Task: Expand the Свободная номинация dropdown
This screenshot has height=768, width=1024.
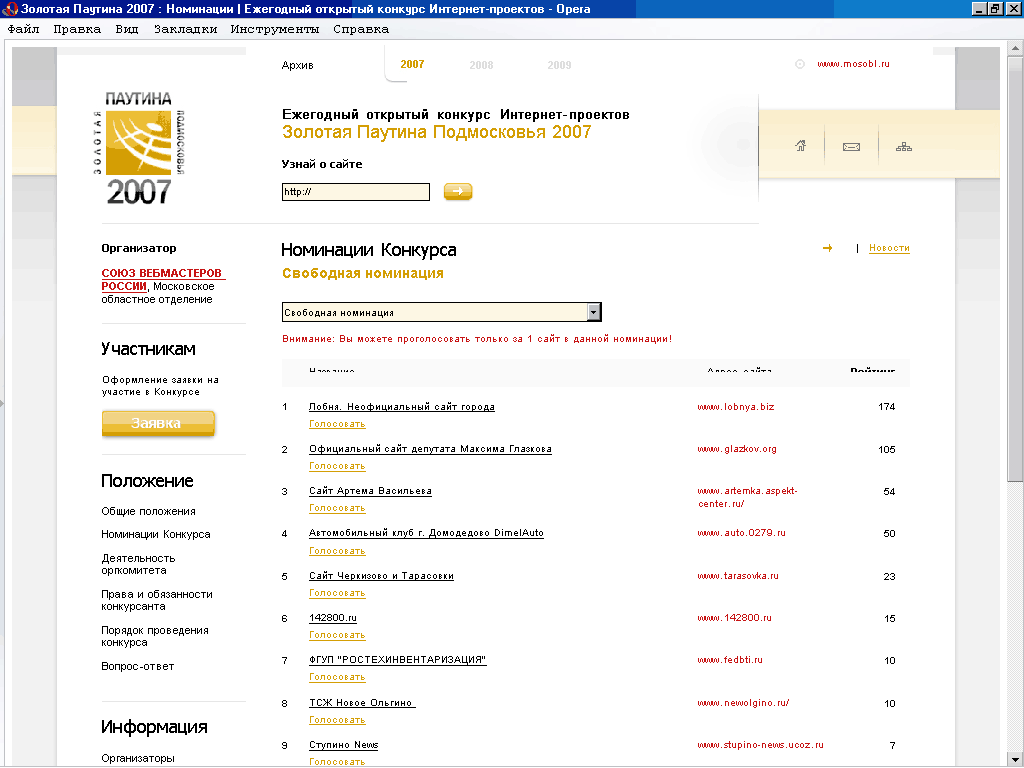Action: coord(594,312)
